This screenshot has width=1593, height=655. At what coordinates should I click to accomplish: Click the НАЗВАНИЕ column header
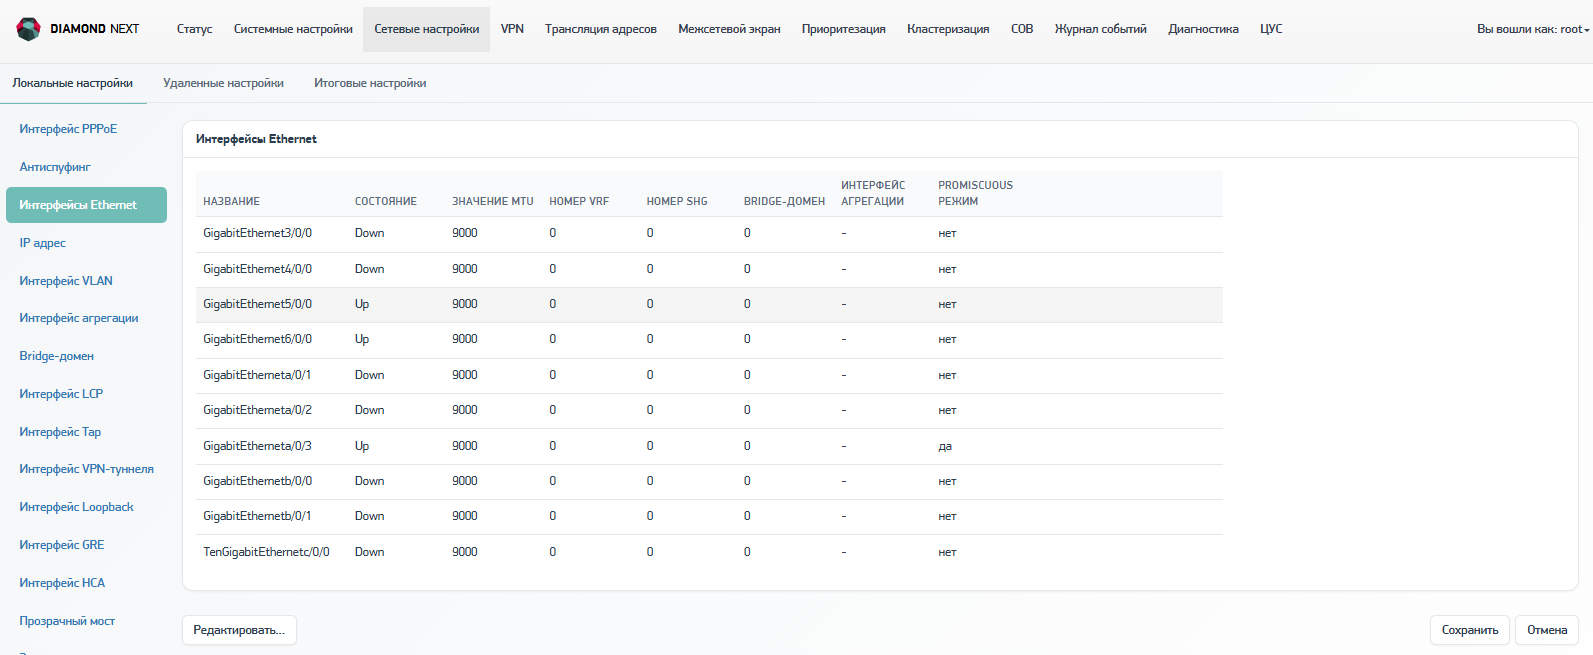(231, 202)
